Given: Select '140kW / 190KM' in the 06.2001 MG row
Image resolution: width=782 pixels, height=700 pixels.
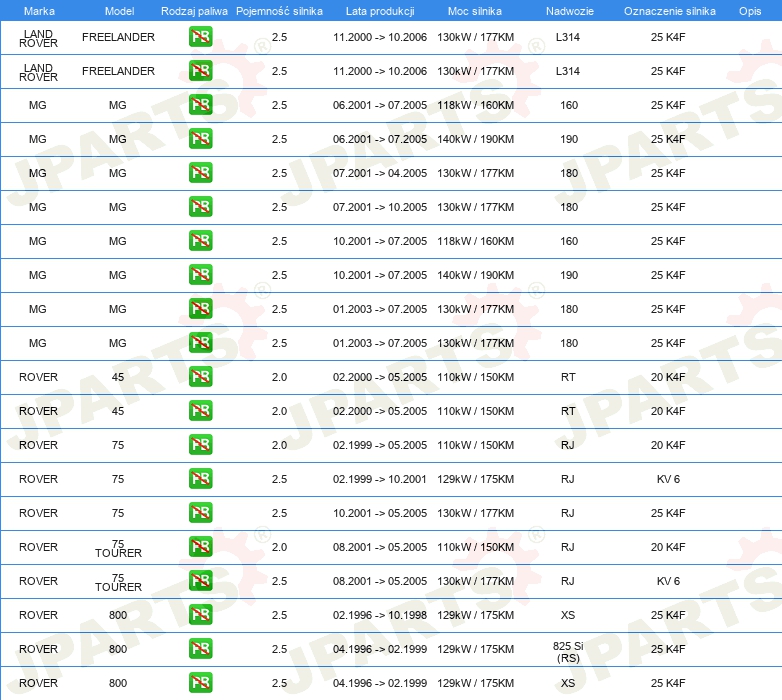Looking at the screenshot, I should point(476,139).
